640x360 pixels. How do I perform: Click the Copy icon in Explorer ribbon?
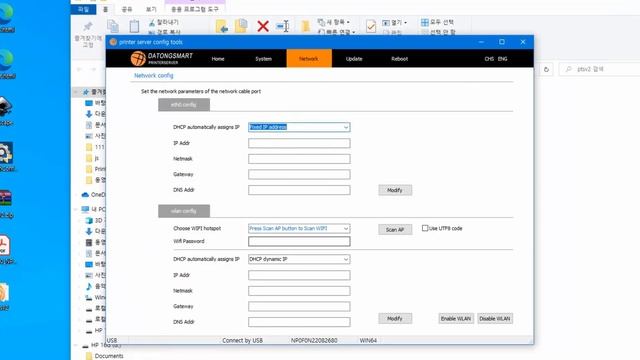(113, 27)
